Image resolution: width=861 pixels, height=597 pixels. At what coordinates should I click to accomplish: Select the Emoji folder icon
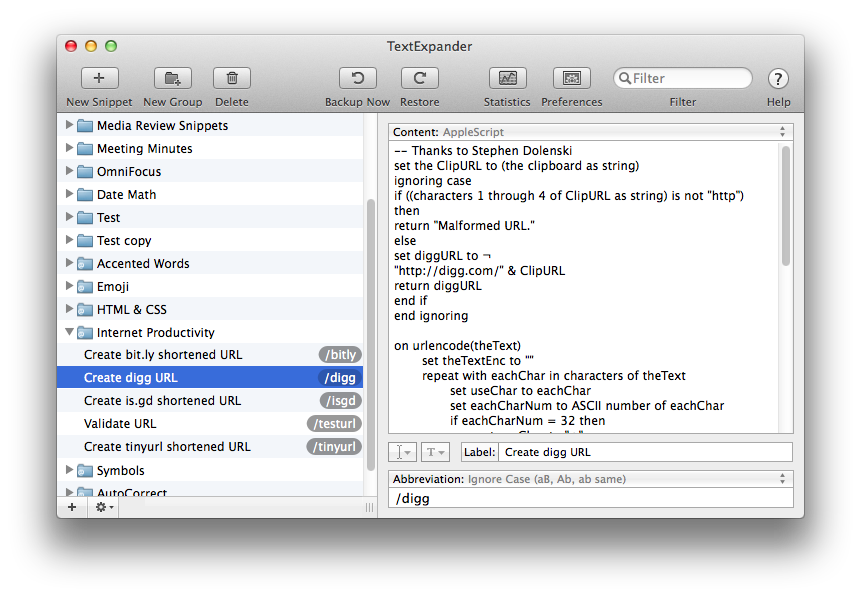click(x=85, y=287)
